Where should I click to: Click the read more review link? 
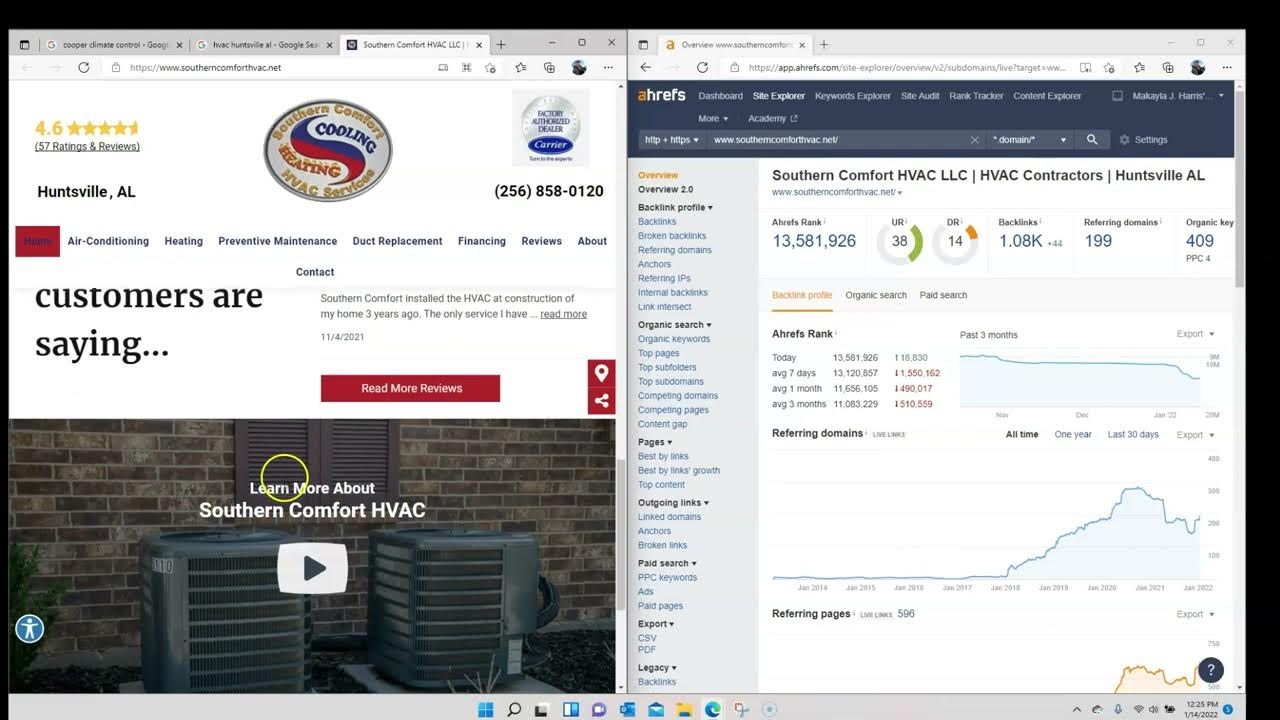tap(564, 314)
